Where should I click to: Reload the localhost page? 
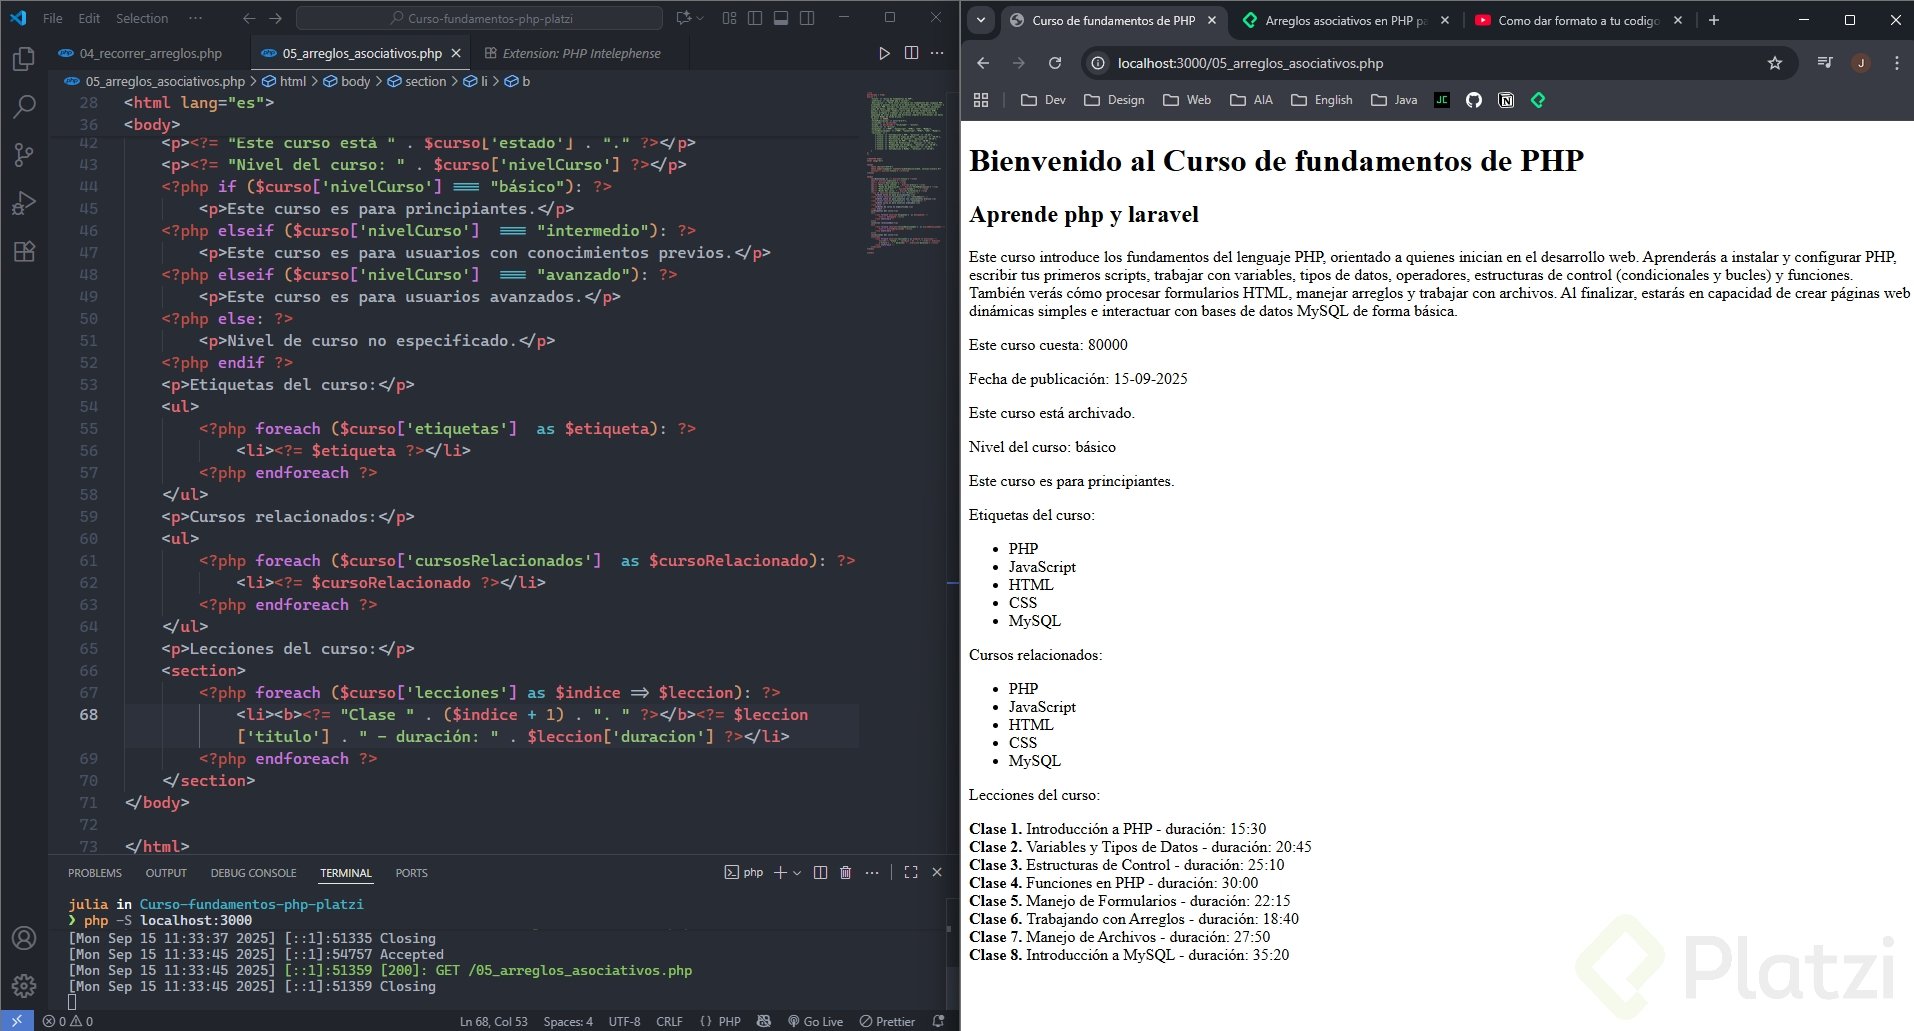tap(1054, 63)
